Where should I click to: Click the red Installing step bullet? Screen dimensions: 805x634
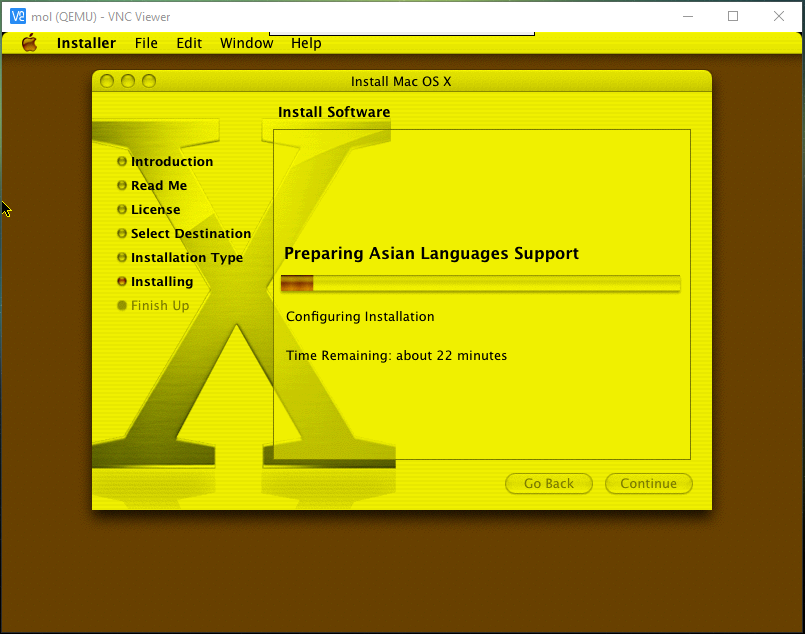(122, 281)
